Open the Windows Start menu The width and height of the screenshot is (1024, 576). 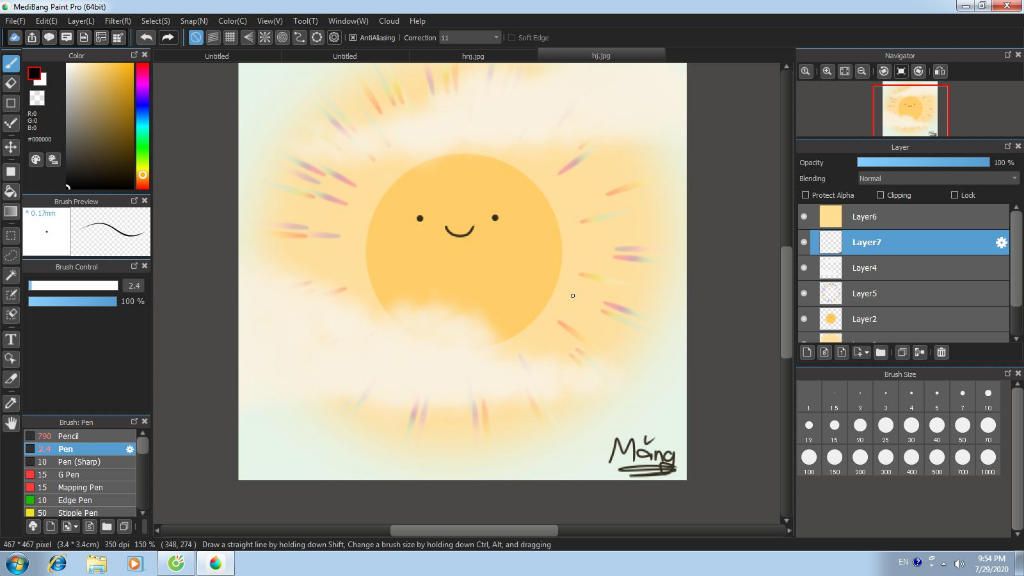(17, 563)
